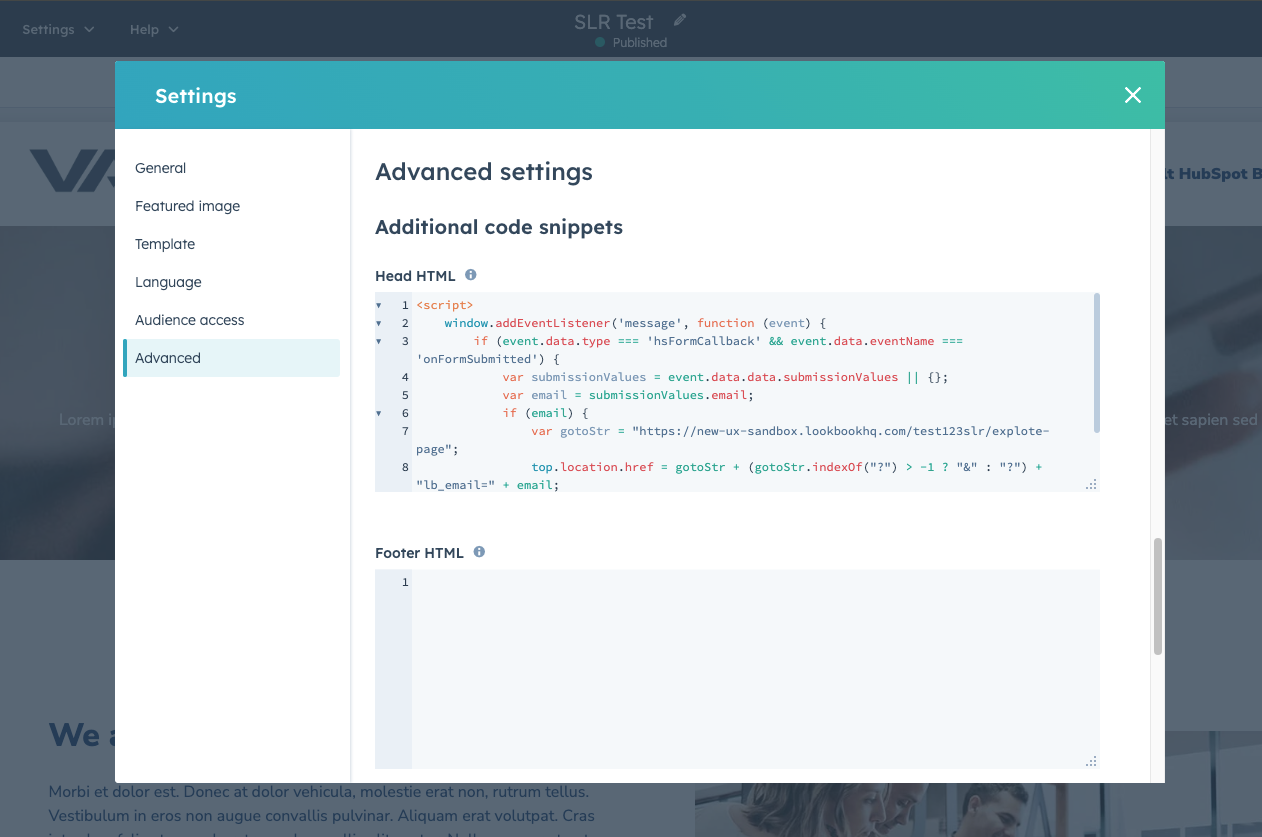Image resolution: width=1262 pixels, height=837 pixels.
Task: Click the Settings dialog vertical scrollbar thumb
Action: click(x=1158, y=597)
